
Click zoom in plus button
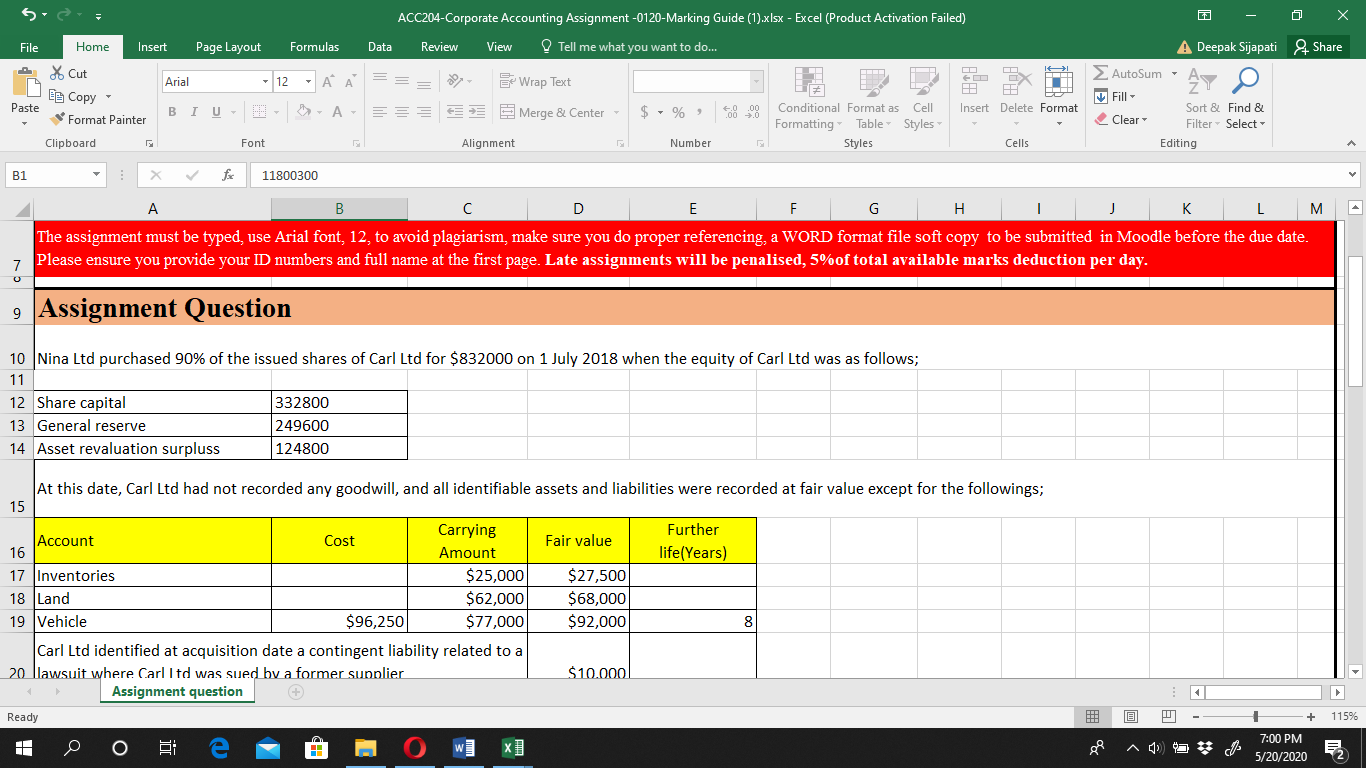pos(1311,717)
